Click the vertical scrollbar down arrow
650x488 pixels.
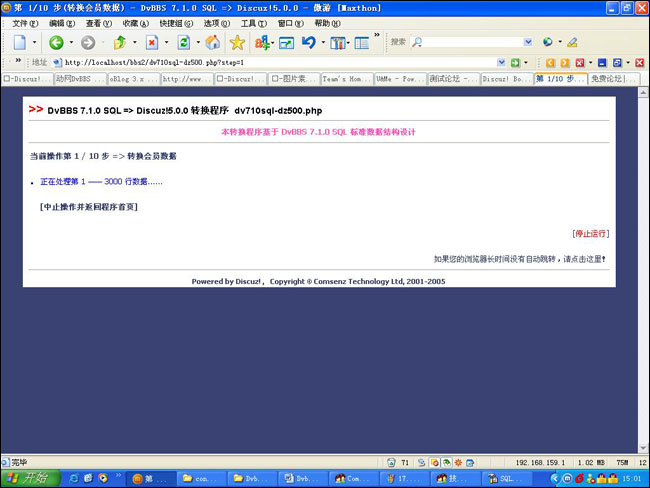click(x=643, y=448)
